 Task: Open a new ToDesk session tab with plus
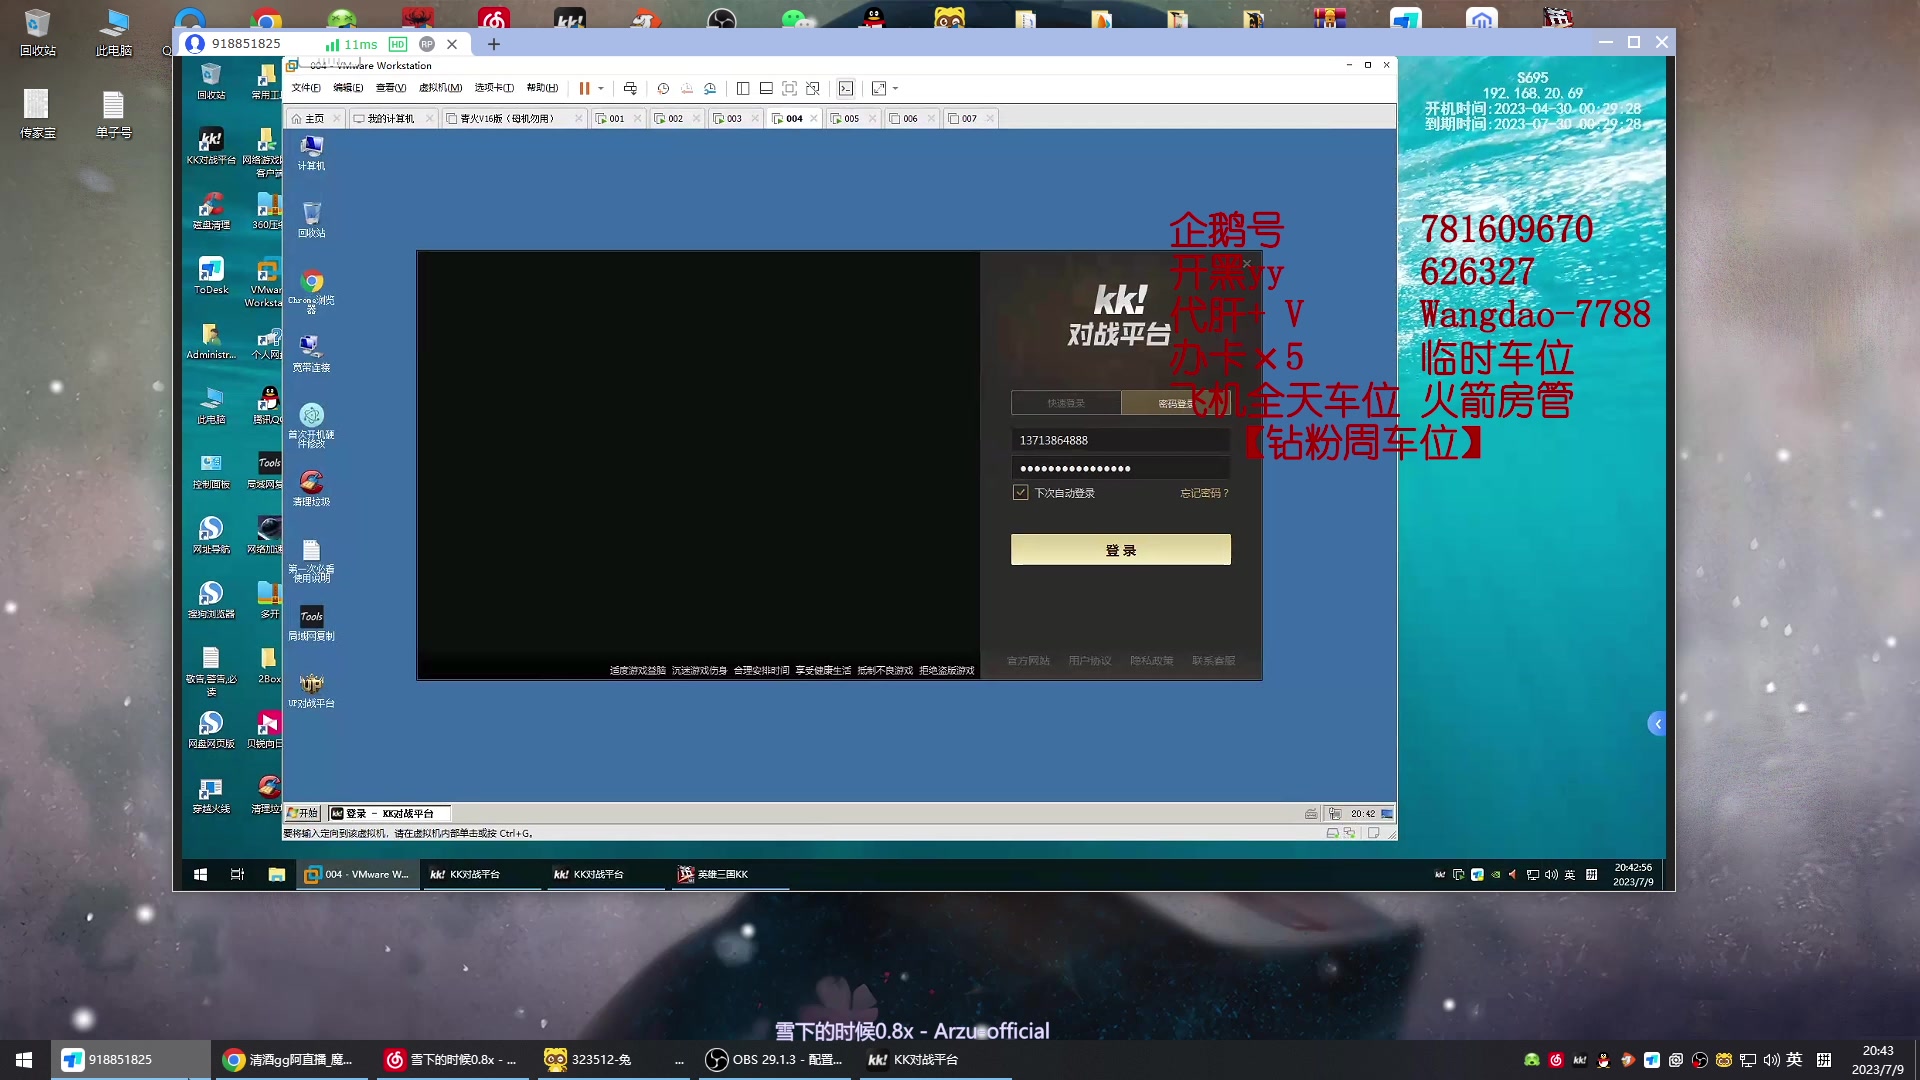pos(494,44)
